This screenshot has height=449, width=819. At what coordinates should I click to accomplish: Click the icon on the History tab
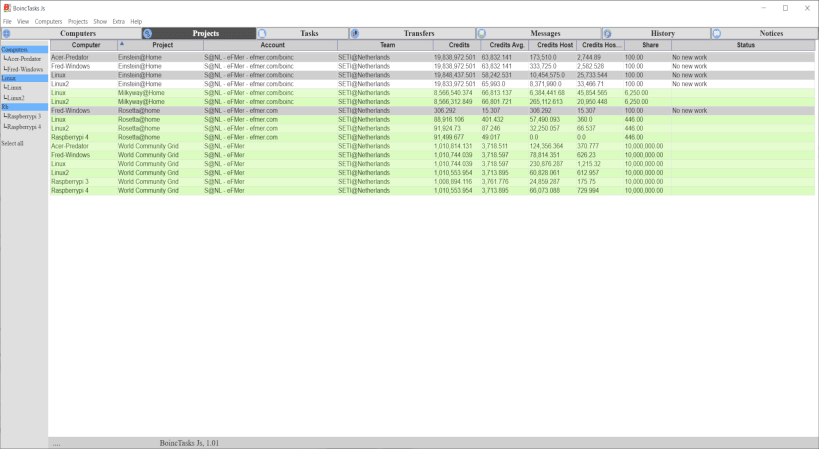pyautogui.click(x=608, y=33)
